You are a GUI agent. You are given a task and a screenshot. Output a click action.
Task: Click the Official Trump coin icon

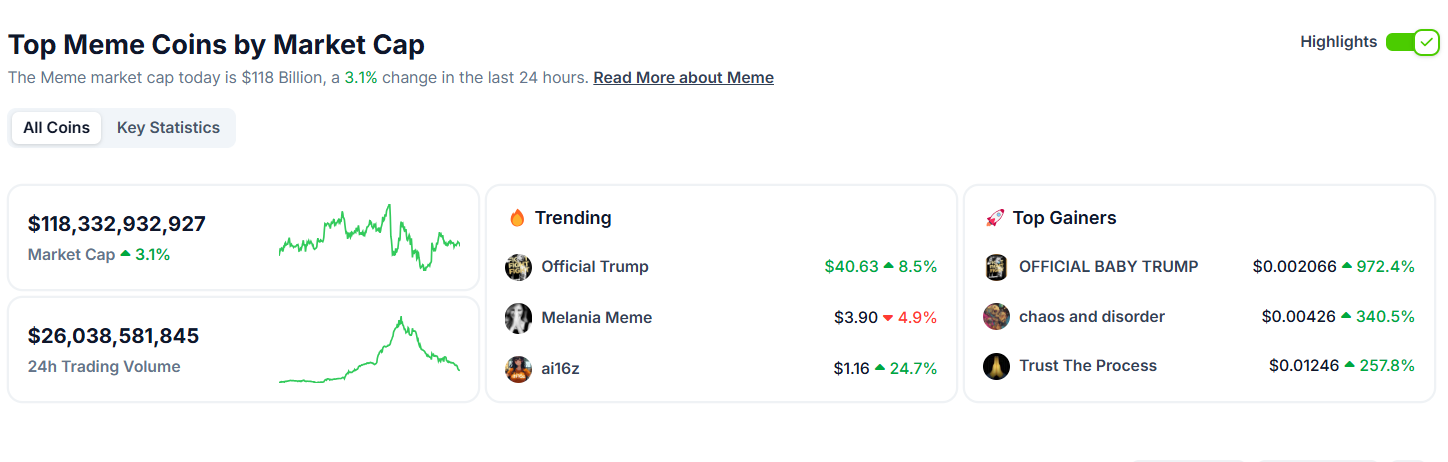(x=518, y=267)
